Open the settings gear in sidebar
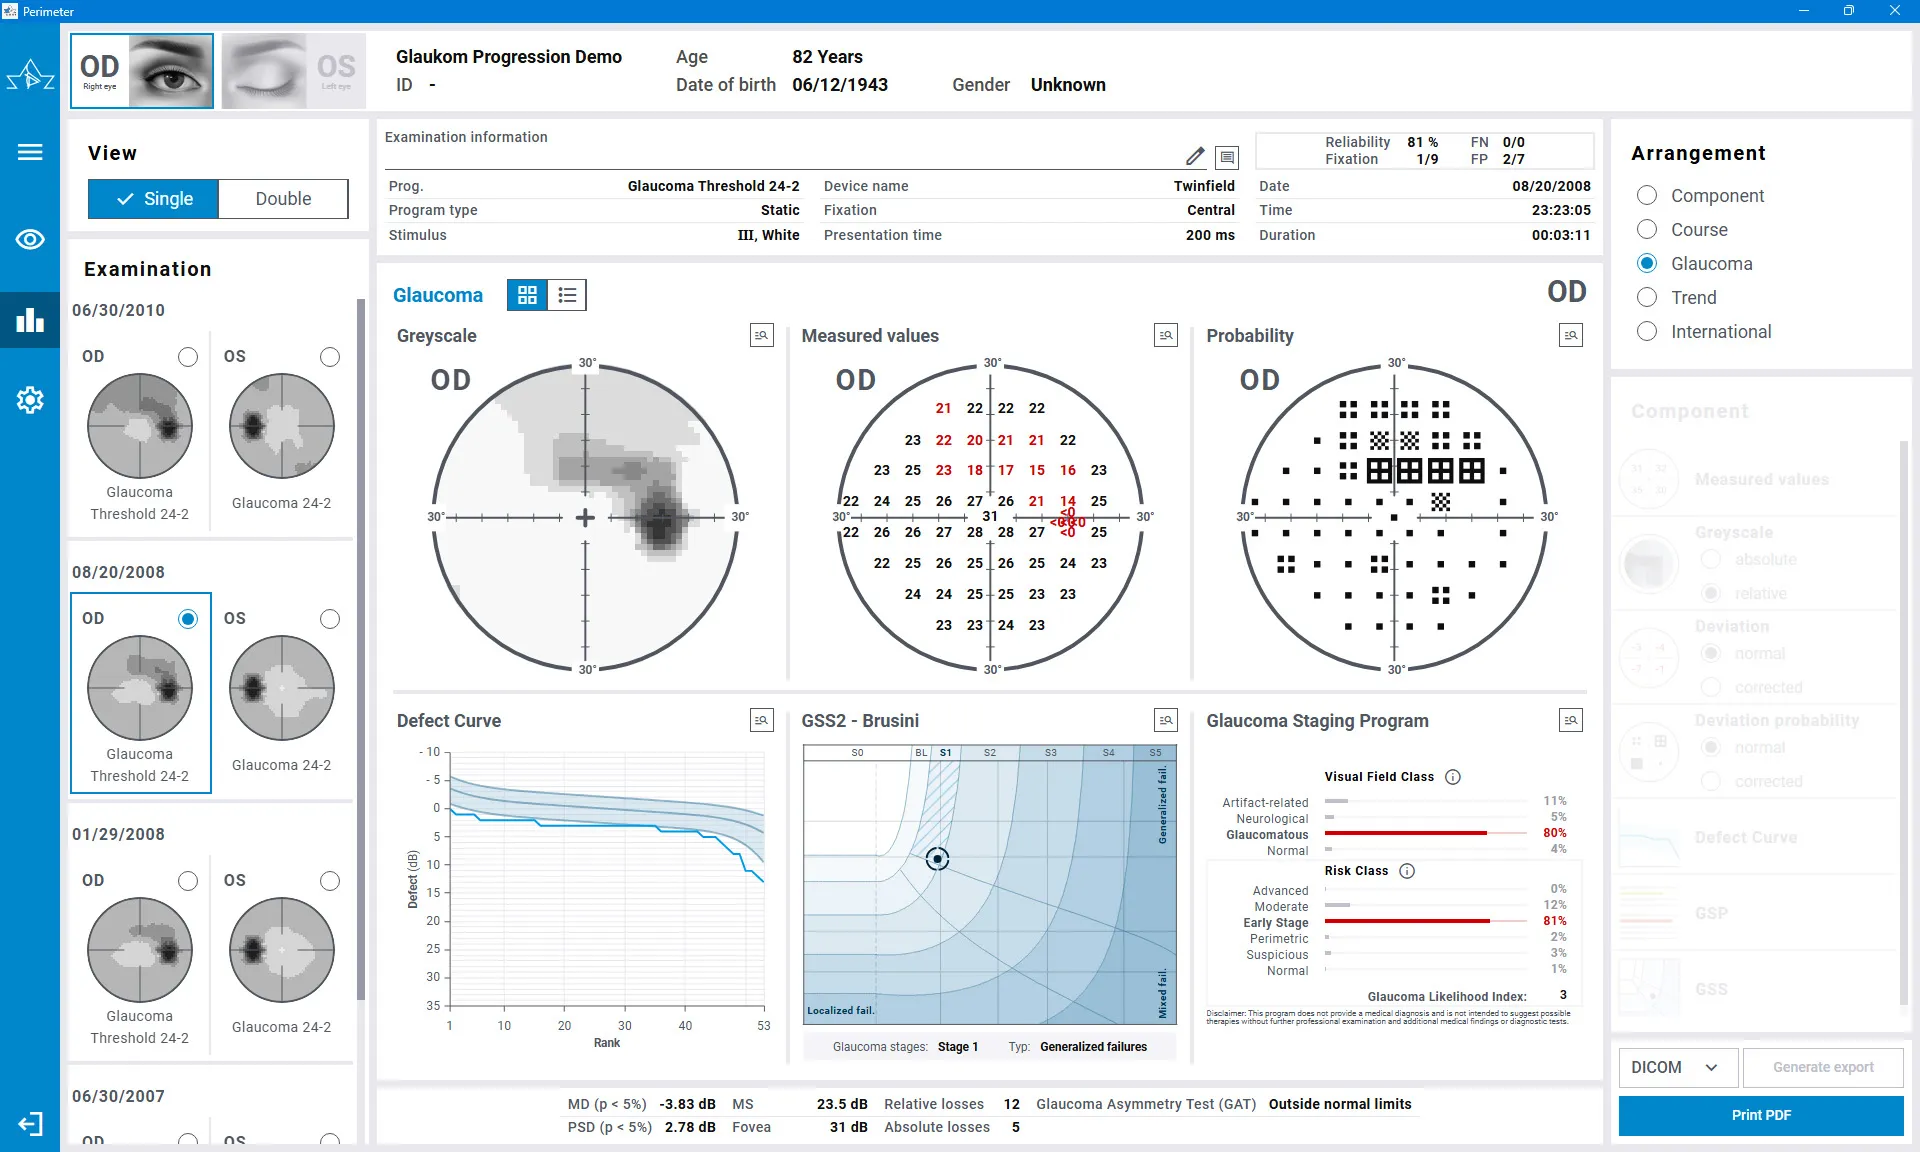The image size is (1920, 1152). point(30,400)
